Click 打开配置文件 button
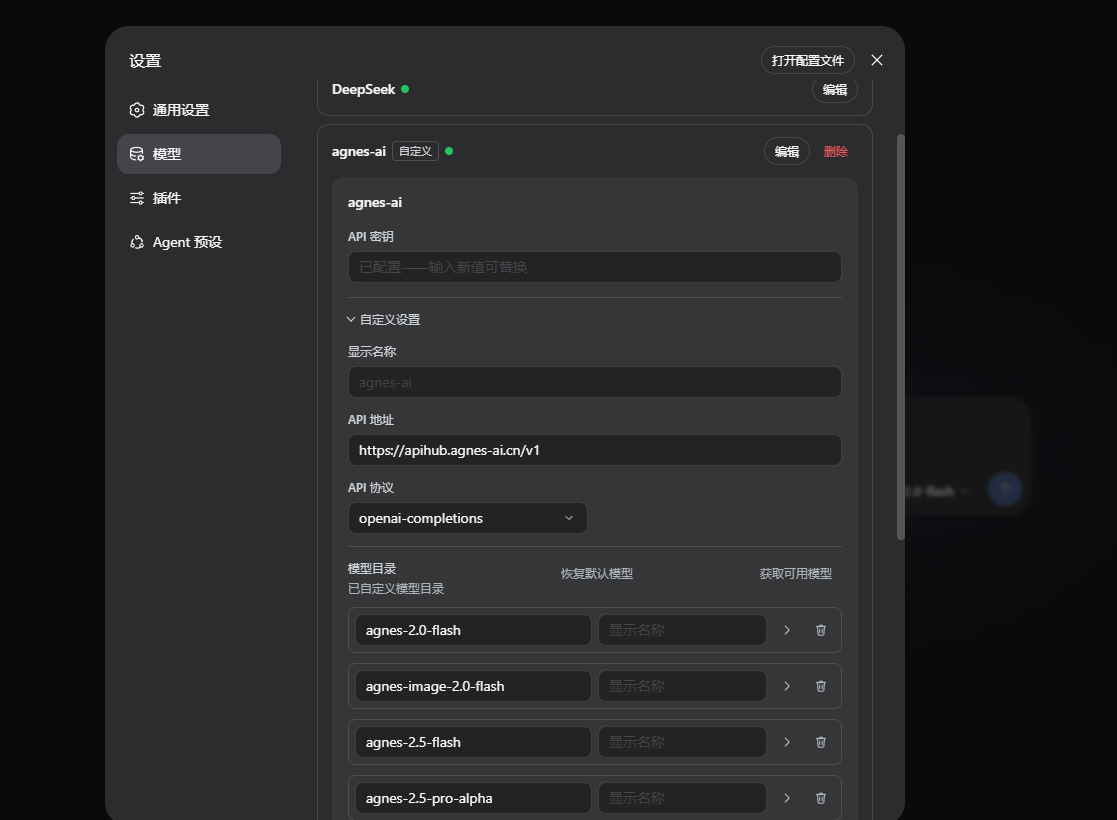This screenshot has height=820, width=1117. (807, 61)
